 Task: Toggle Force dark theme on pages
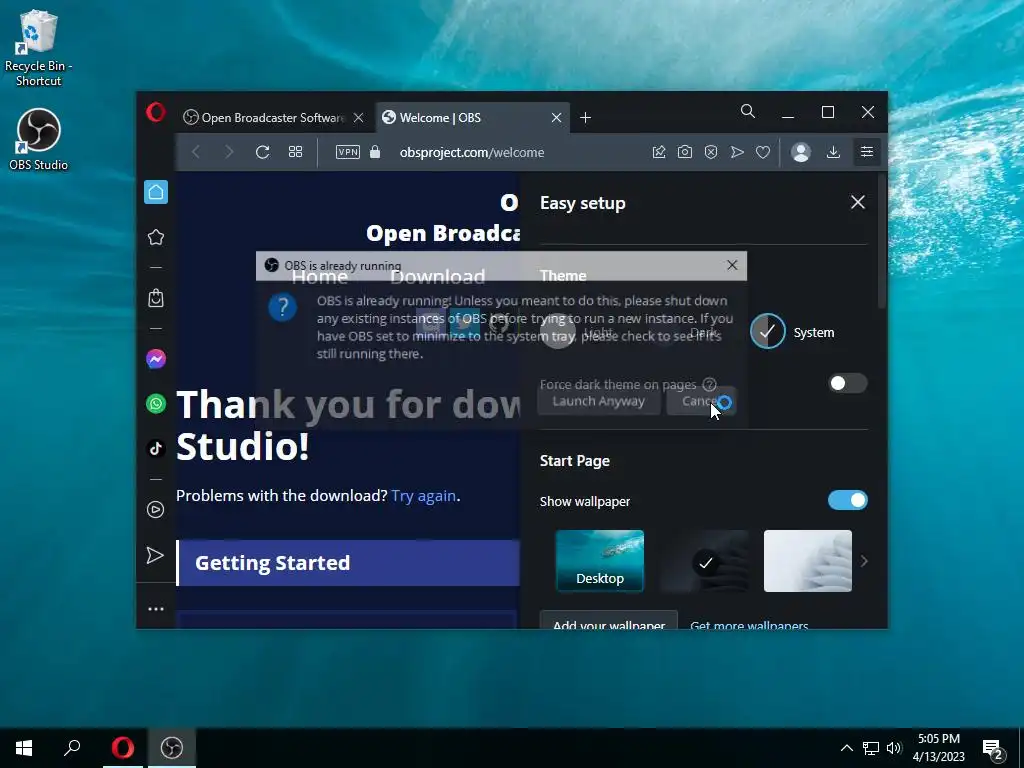(847, 383)
